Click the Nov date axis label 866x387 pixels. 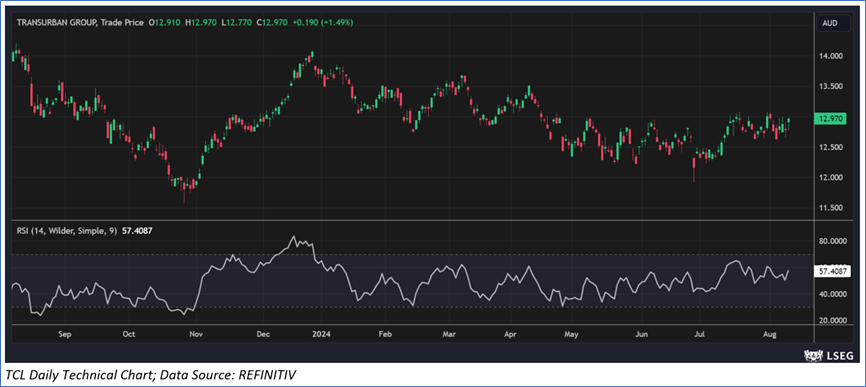point(196,335)
